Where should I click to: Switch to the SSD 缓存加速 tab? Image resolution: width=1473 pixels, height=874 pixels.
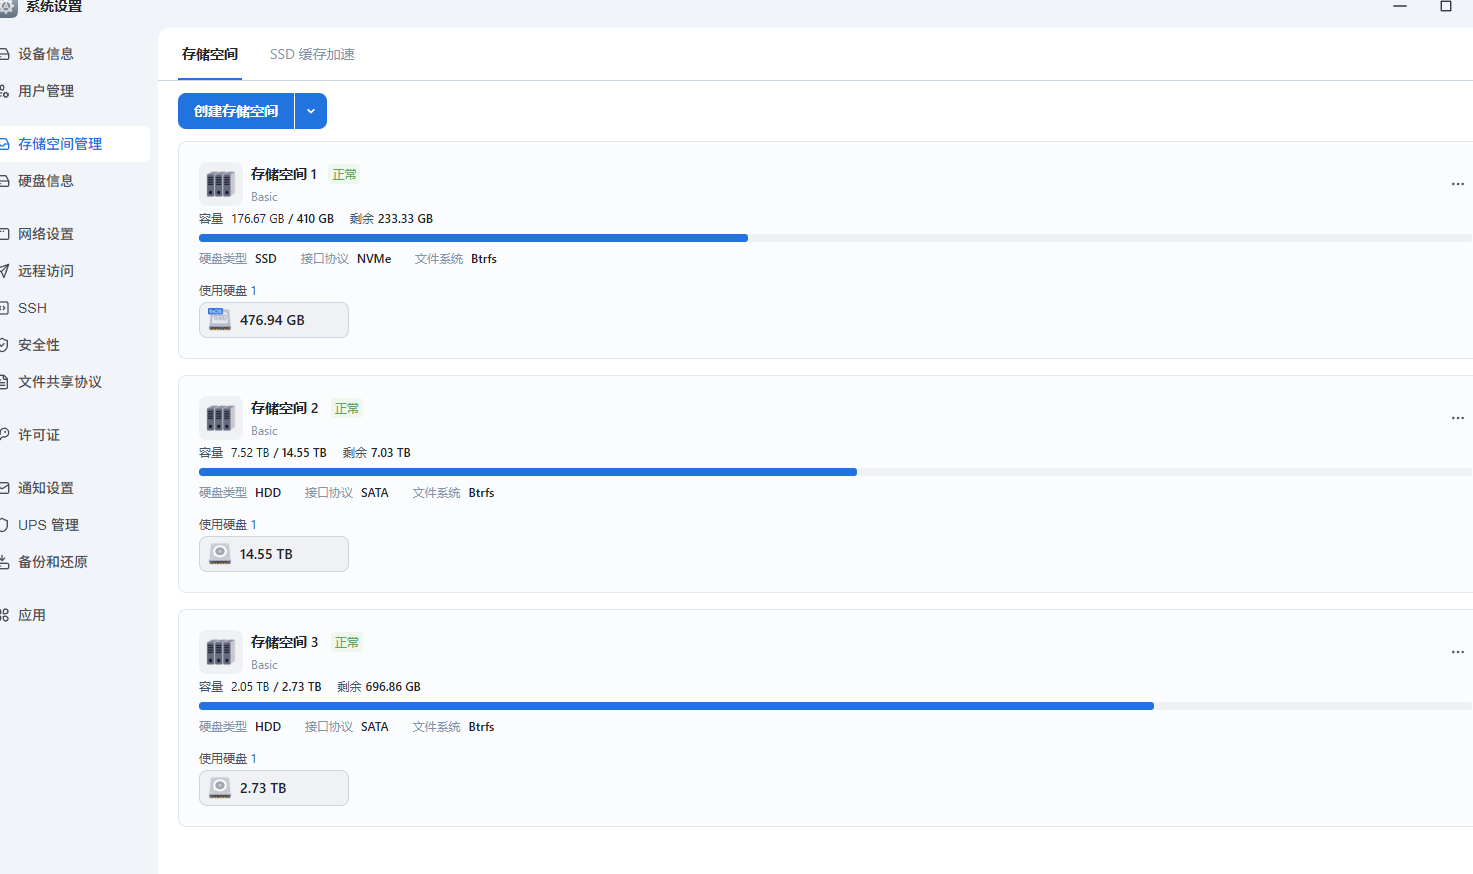point(312,54)
